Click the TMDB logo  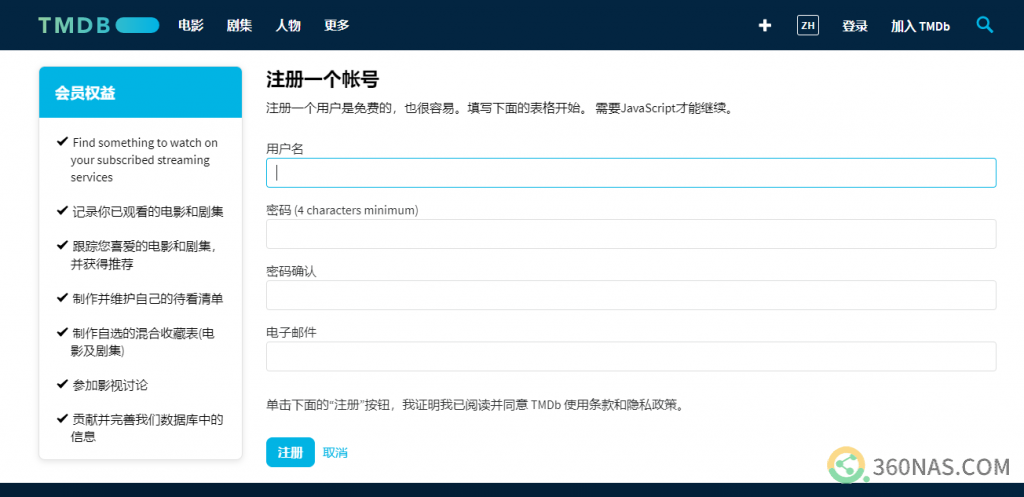coord(99,25)
